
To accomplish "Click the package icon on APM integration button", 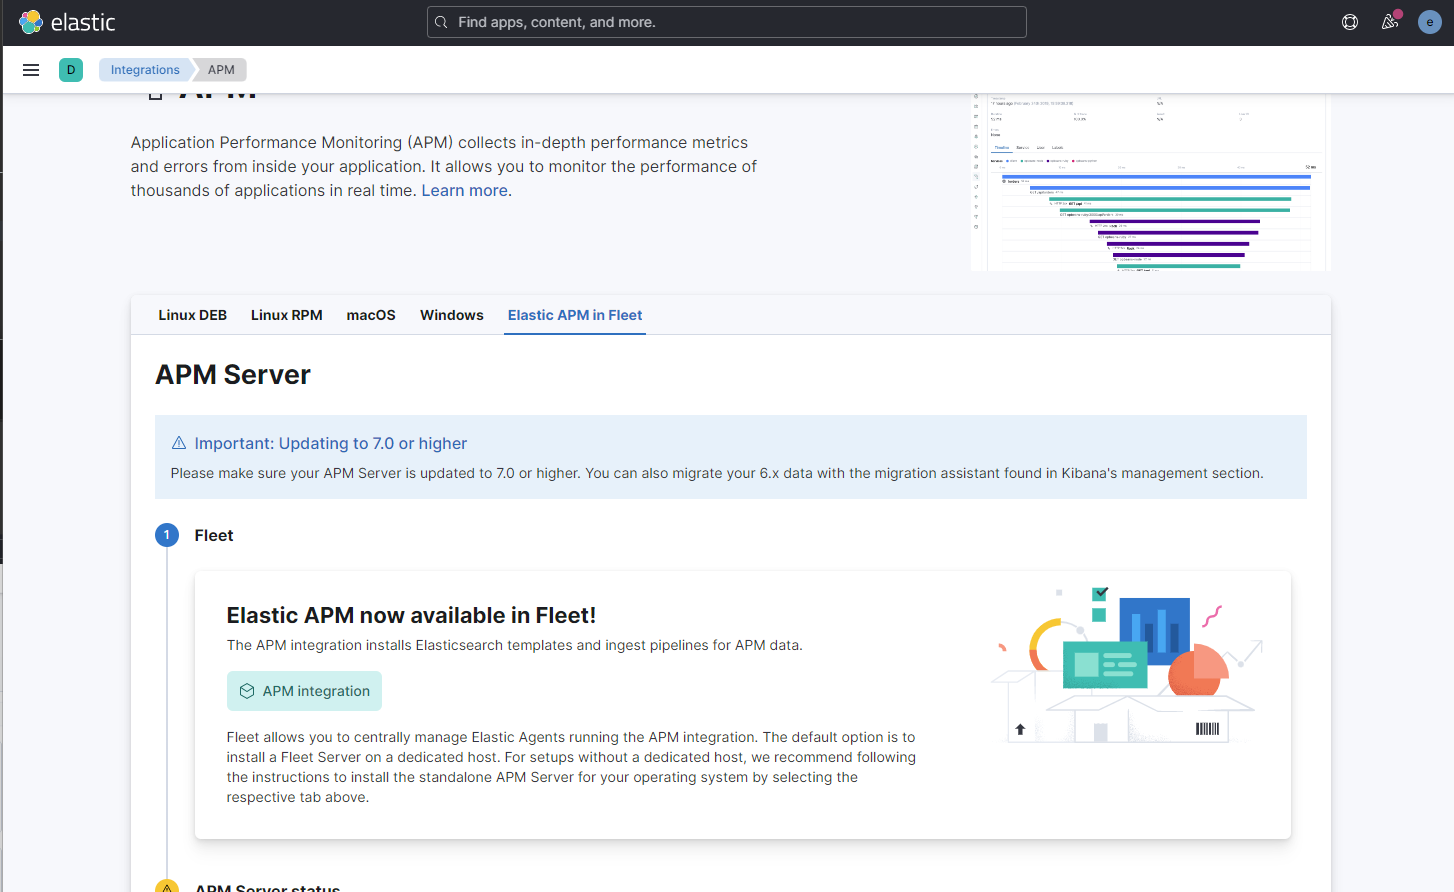I will pyautogui.click(x=247, y=691).
